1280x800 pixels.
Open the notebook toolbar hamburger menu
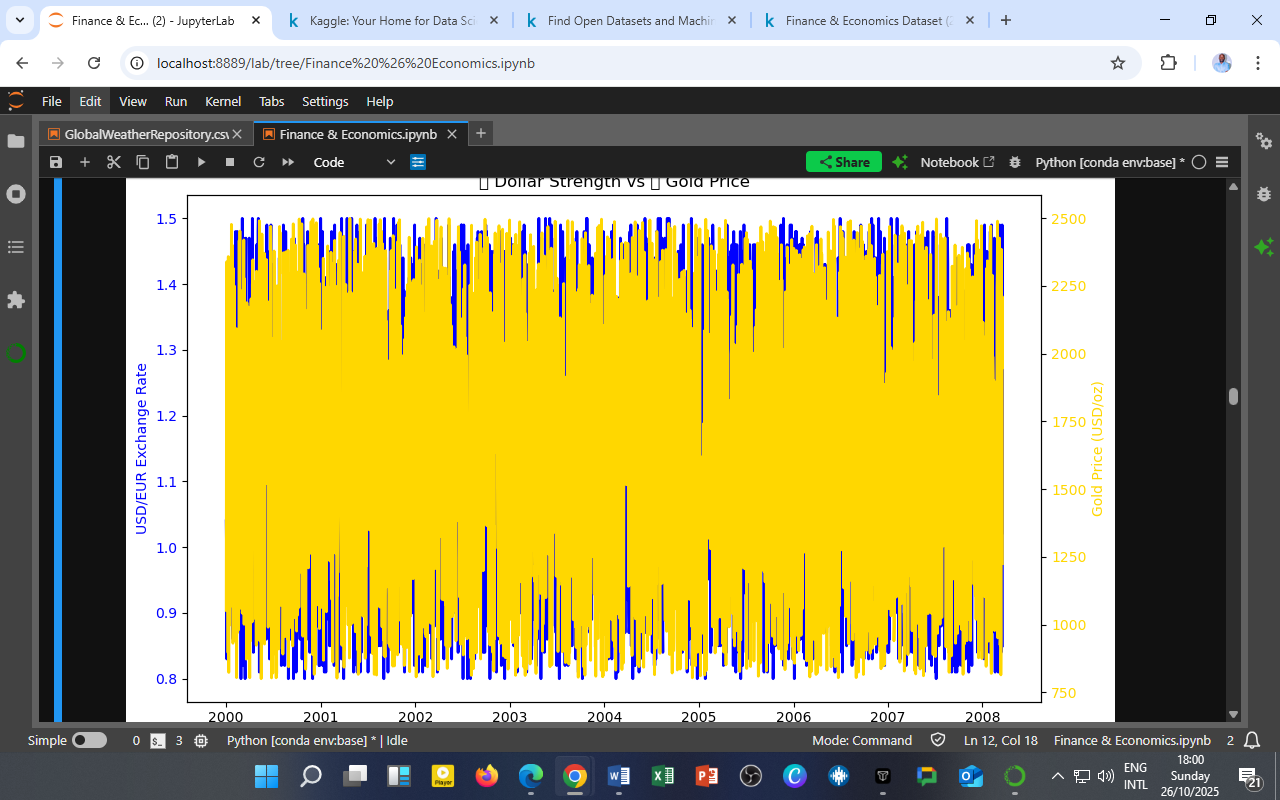pyautogui.click(x=1221, y=162)
